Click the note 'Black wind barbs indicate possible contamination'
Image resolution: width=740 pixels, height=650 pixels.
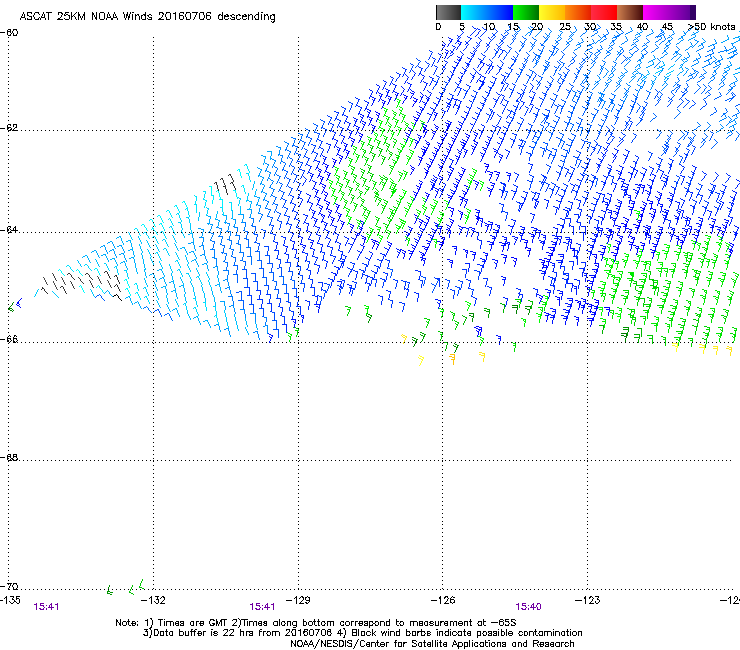click(x=467, y=633)
